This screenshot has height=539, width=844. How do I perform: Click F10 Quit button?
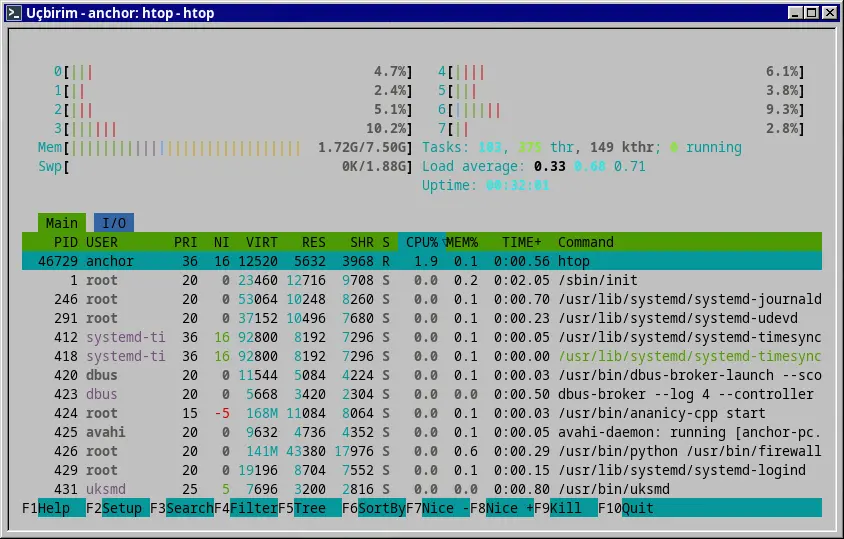click(x=626, y=508)
